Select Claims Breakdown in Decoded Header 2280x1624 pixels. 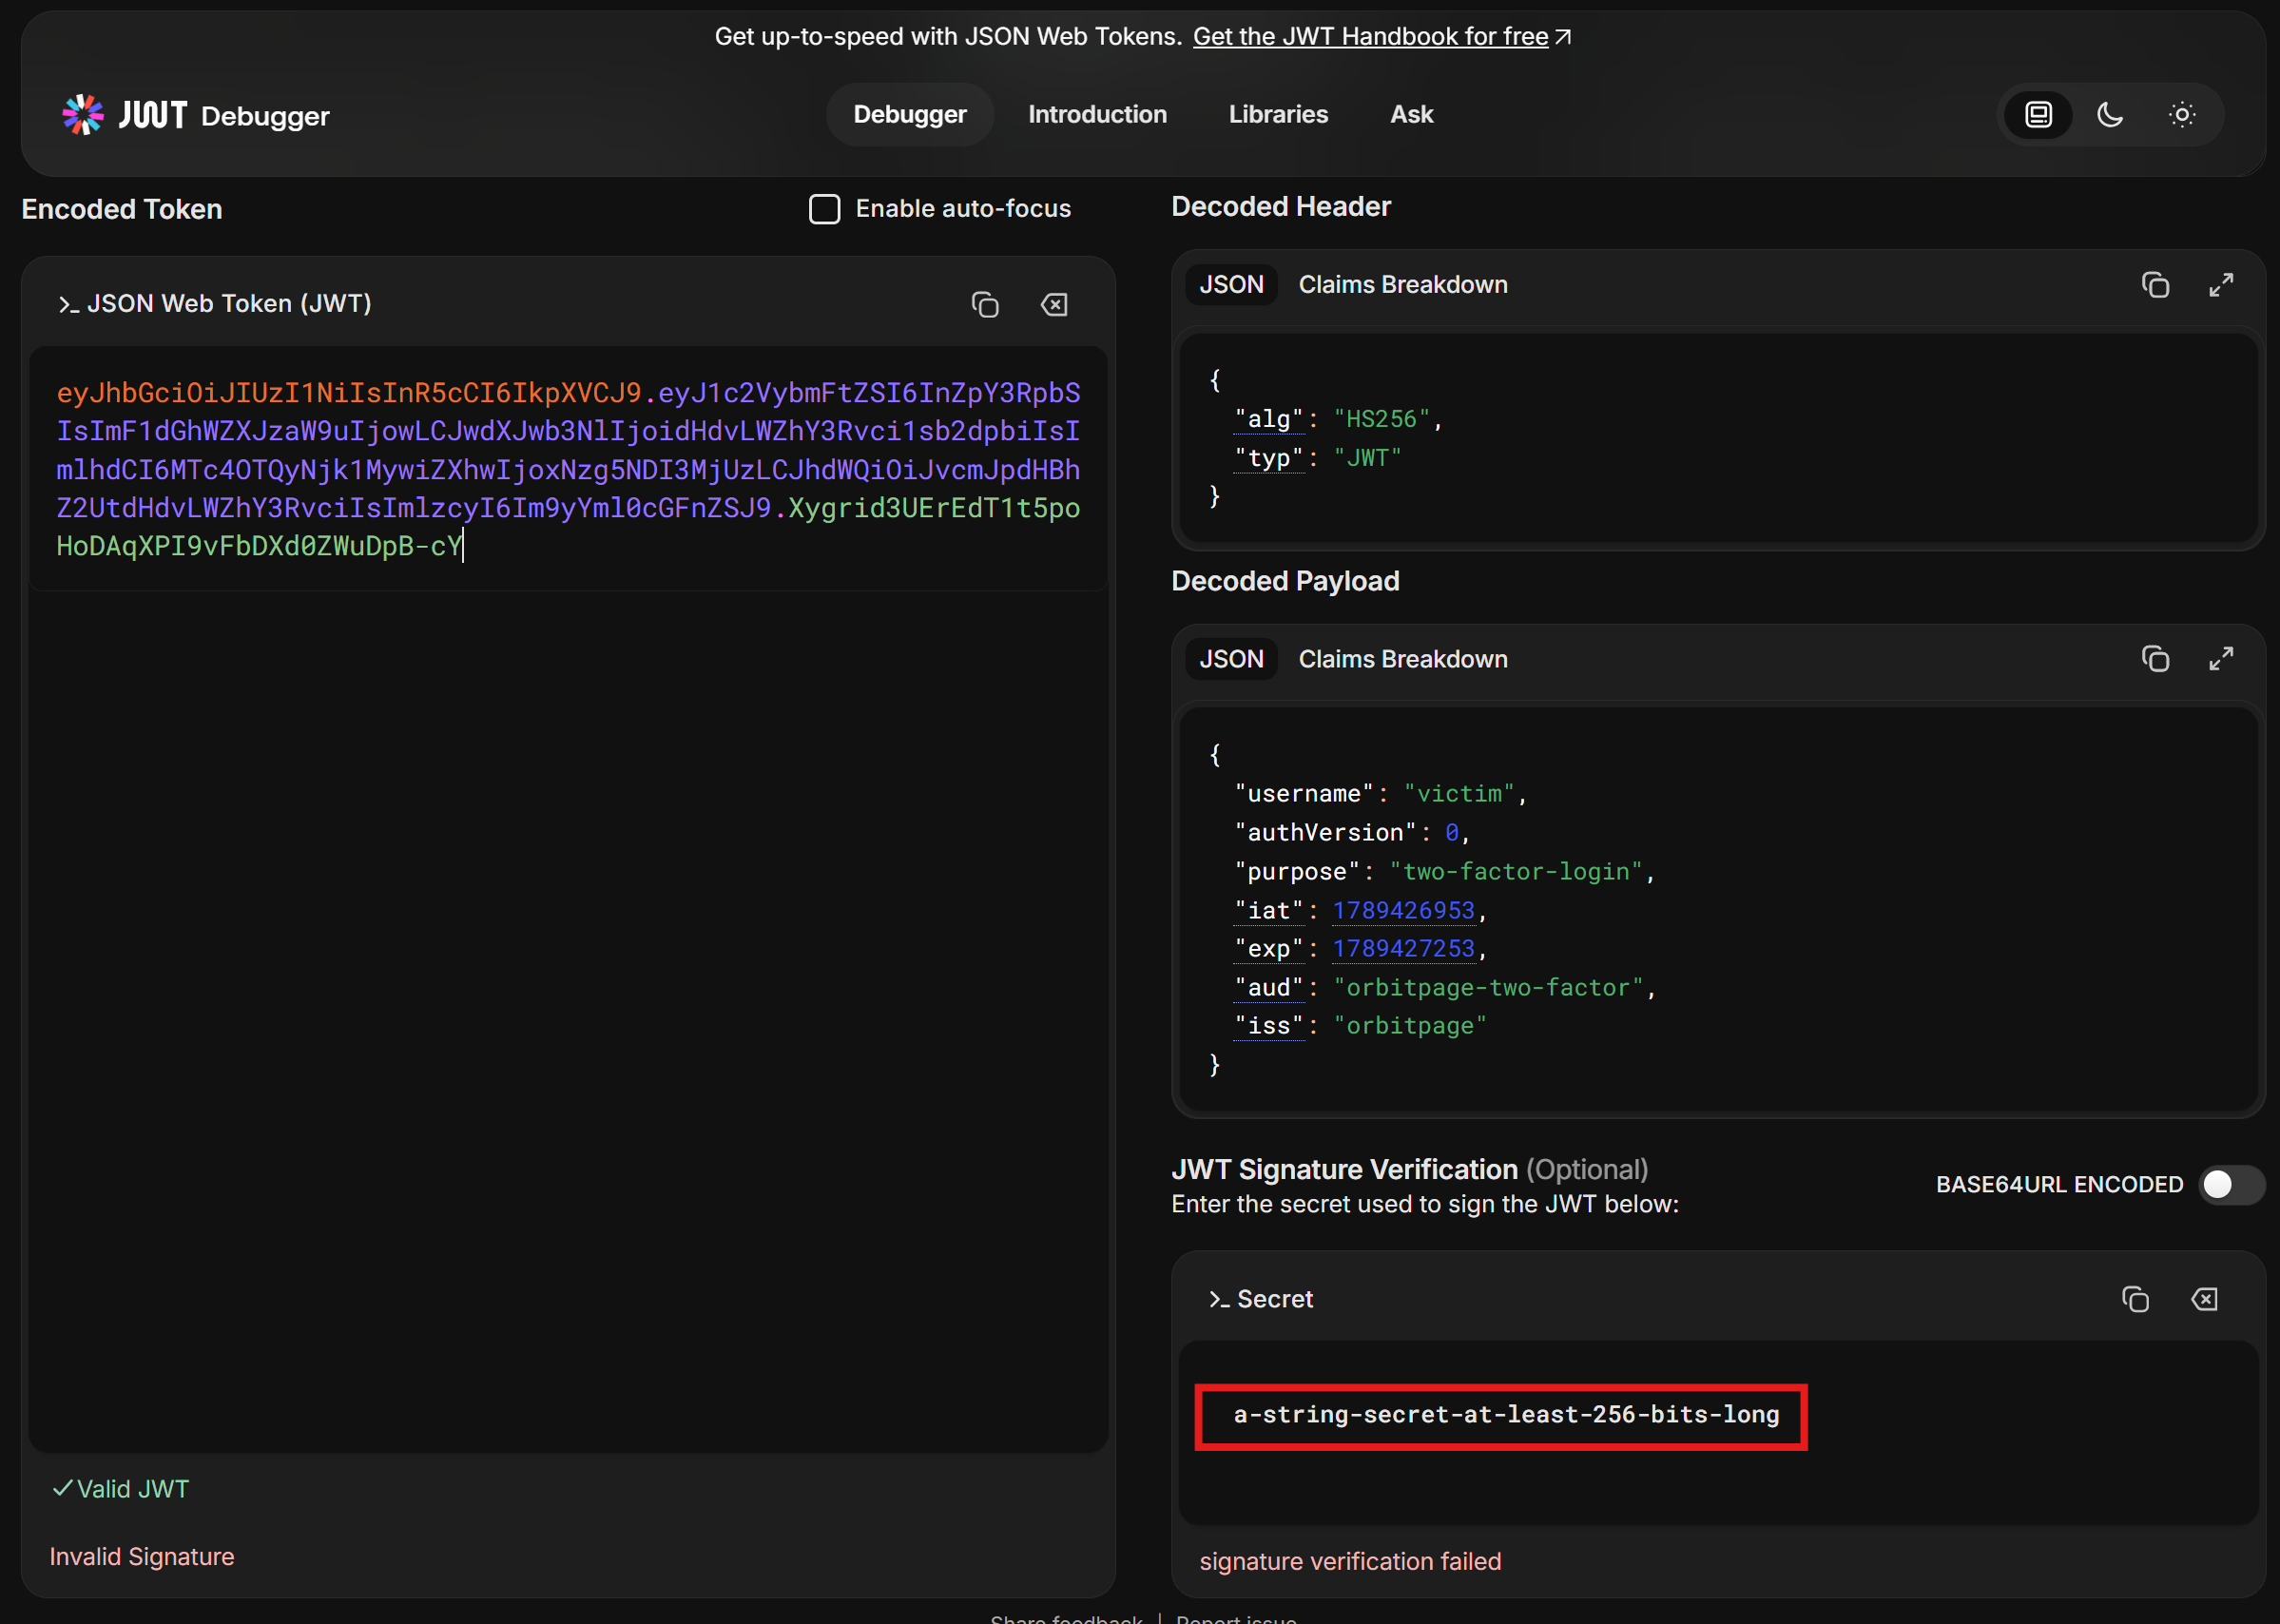pos(1402,285)
